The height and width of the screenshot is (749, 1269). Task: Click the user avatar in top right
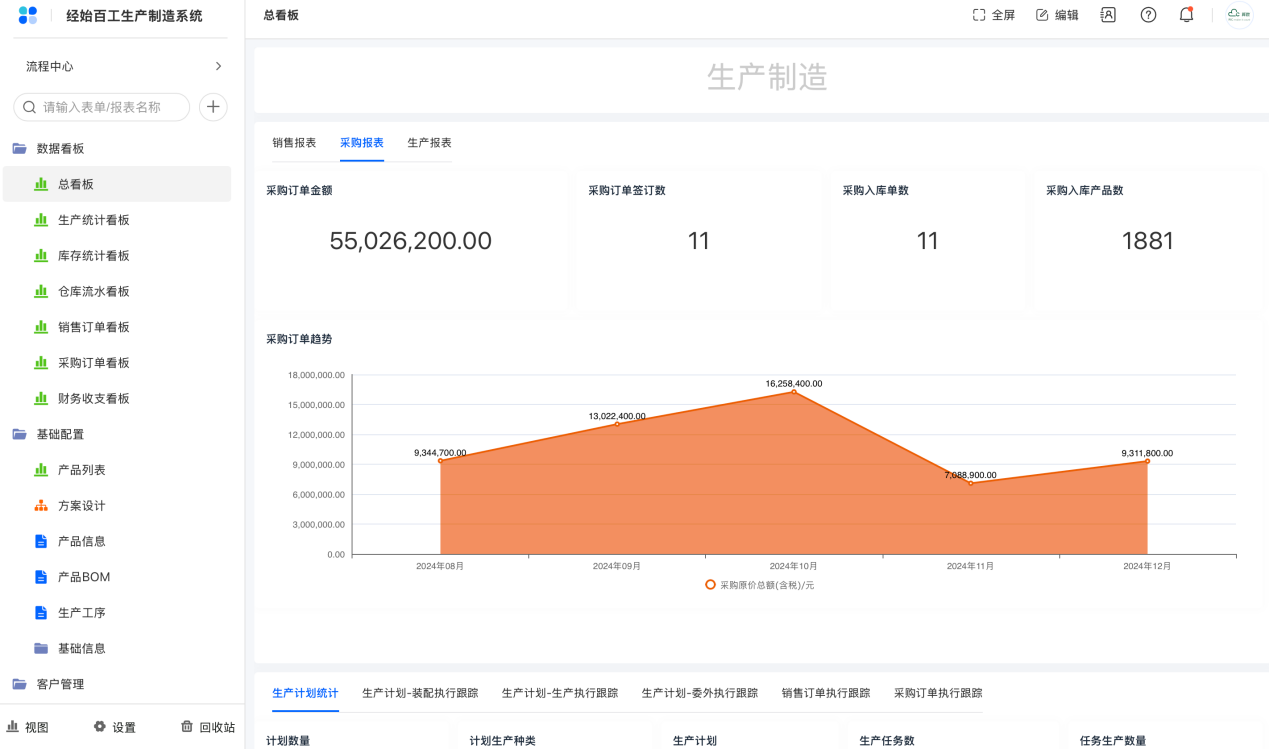[x=1239, y=15]
